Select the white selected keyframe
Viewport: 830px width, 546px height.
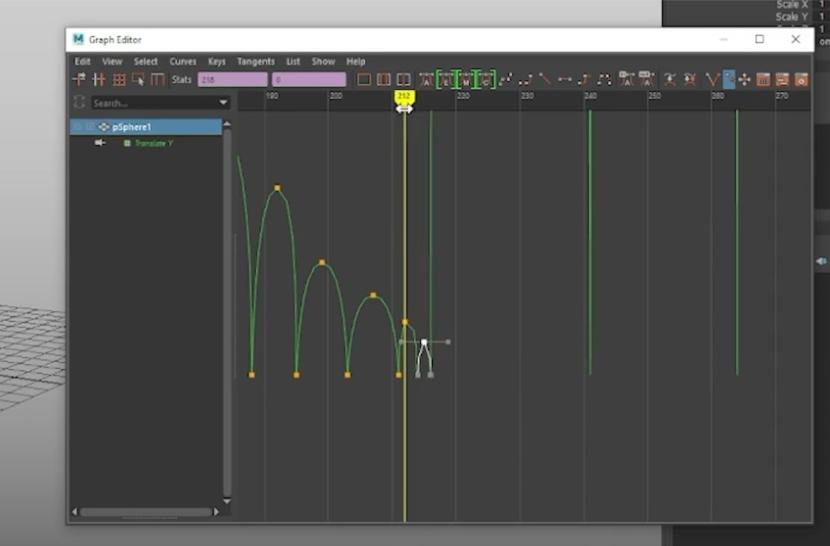(x=424, y=343)
